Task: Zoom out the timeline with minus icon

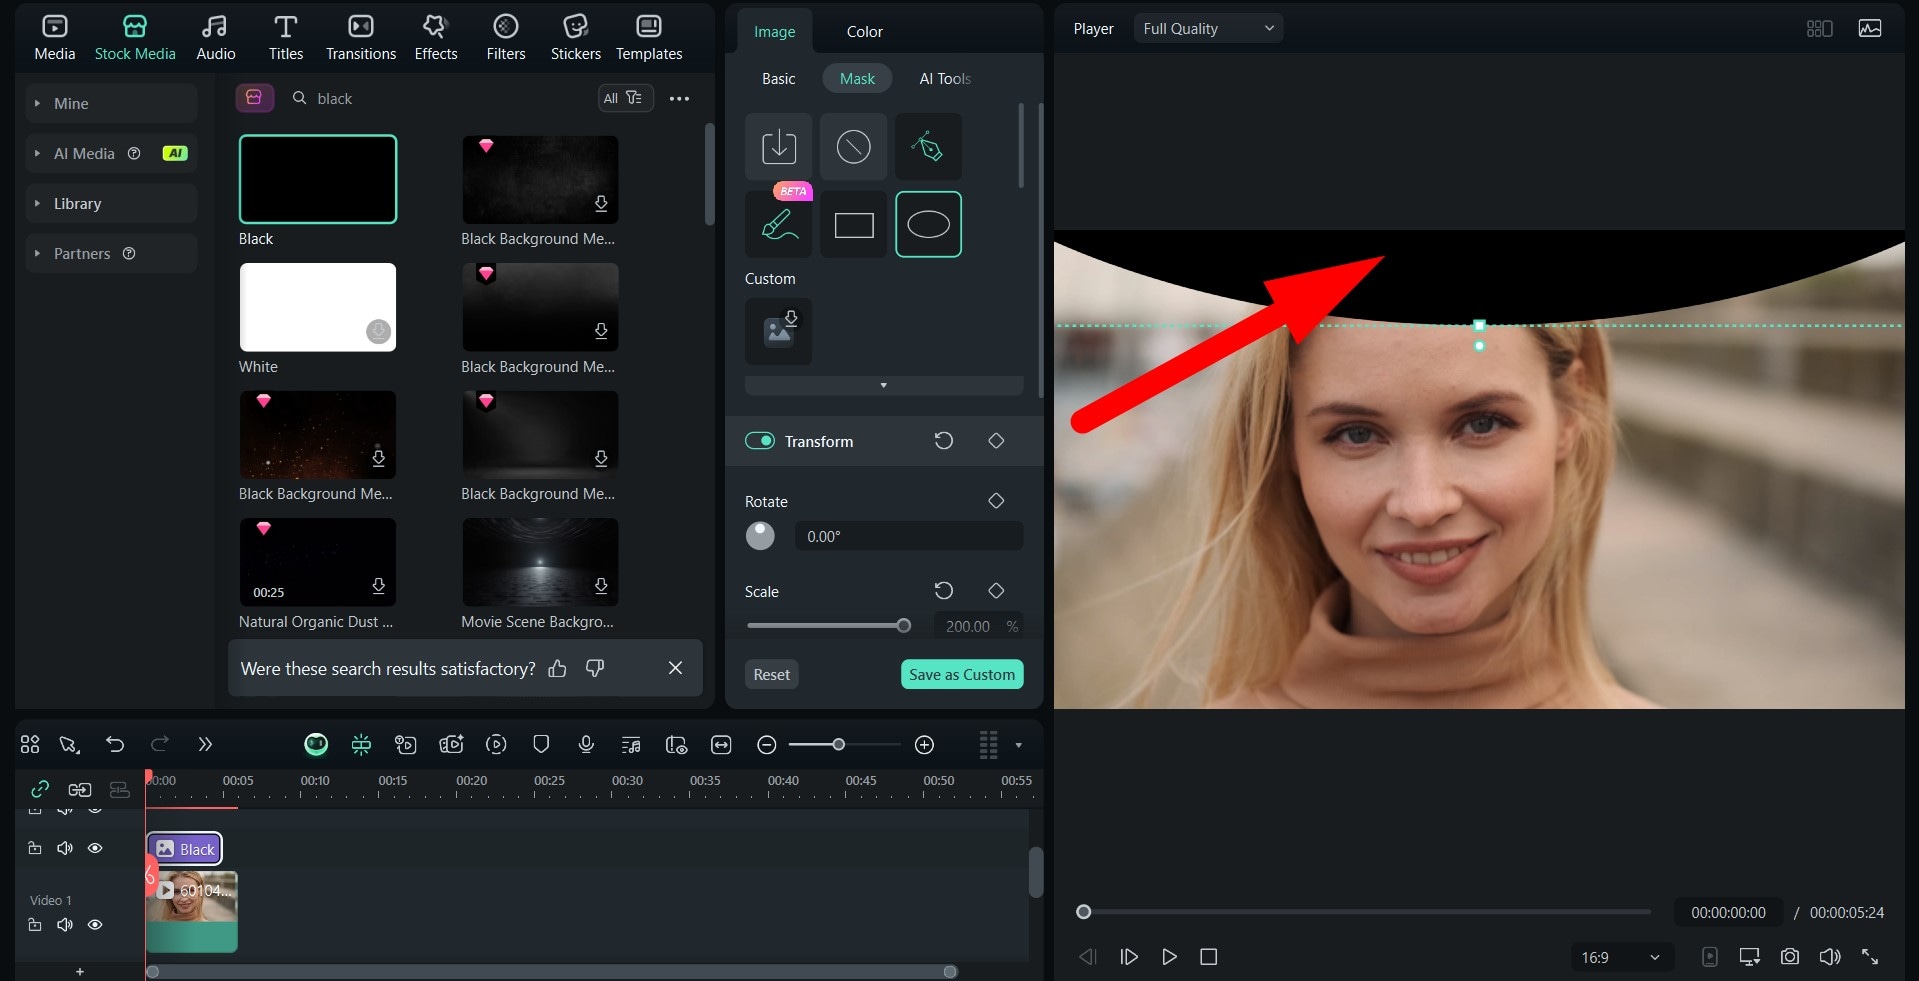Action: click(x=767, y=745)
